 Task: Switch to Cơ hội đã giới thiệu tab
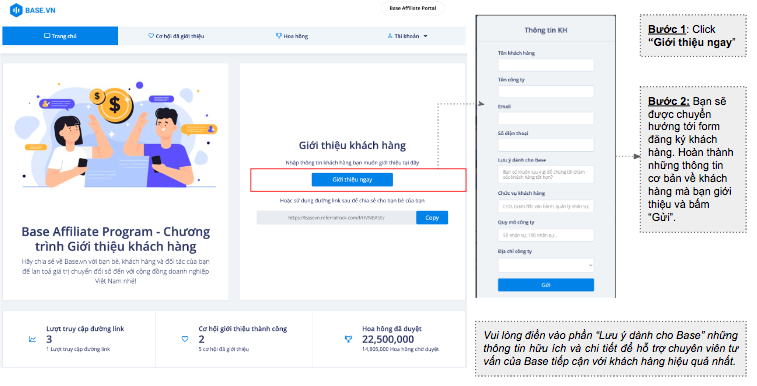click(176, 36)
